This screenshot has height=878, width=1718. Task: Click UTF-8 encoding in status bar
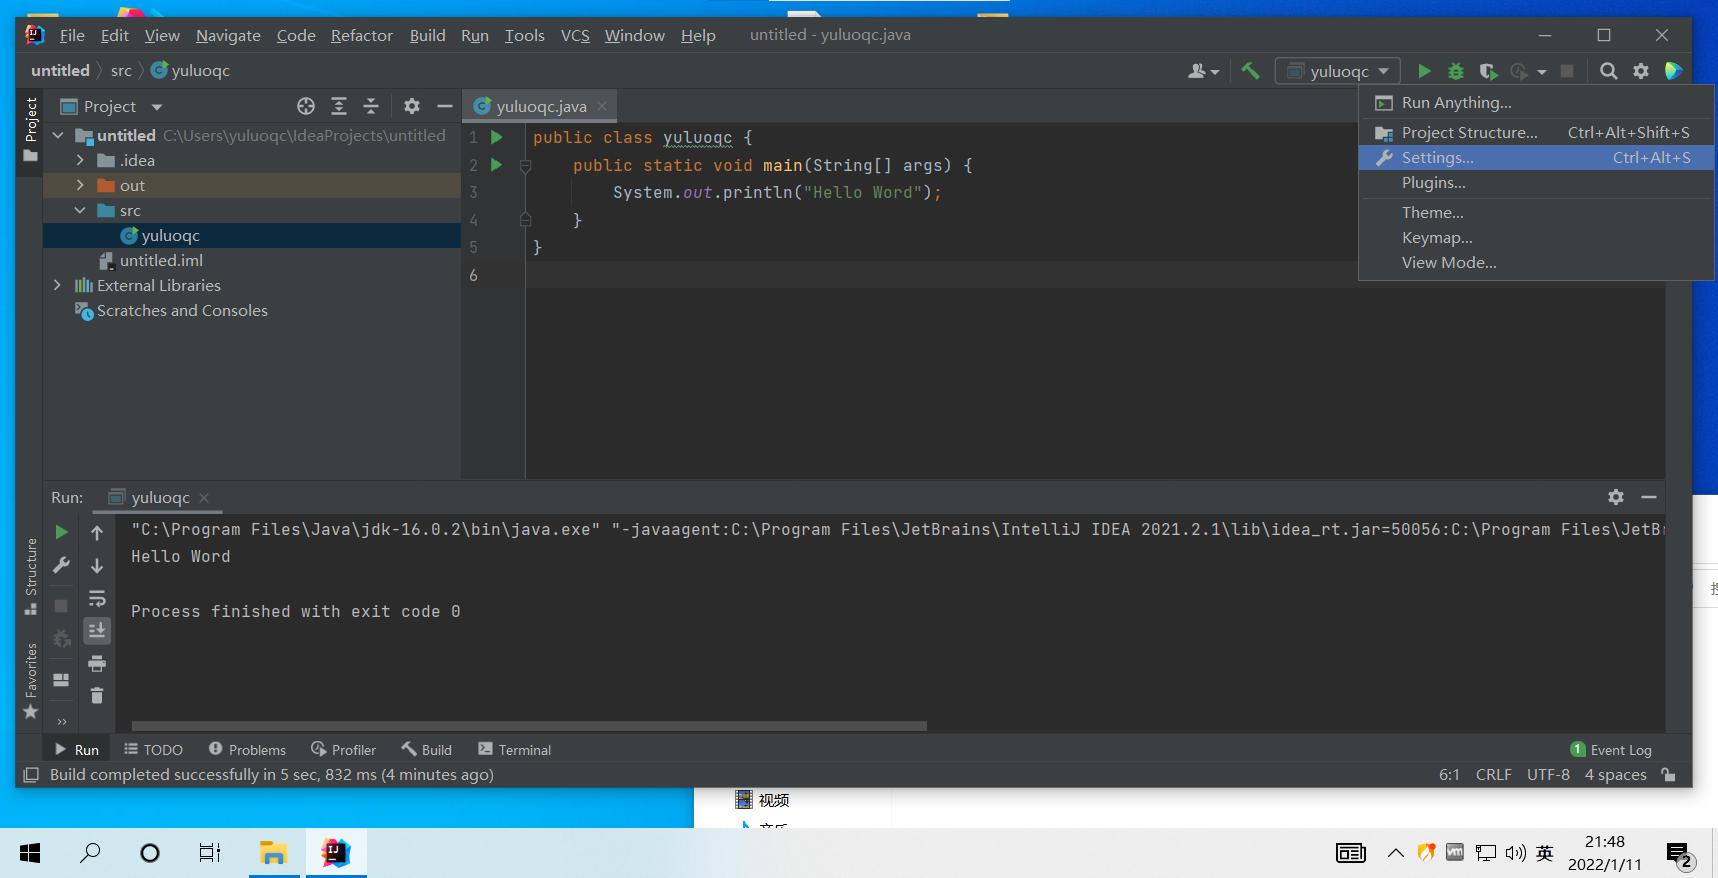(x=1548, y=775)
